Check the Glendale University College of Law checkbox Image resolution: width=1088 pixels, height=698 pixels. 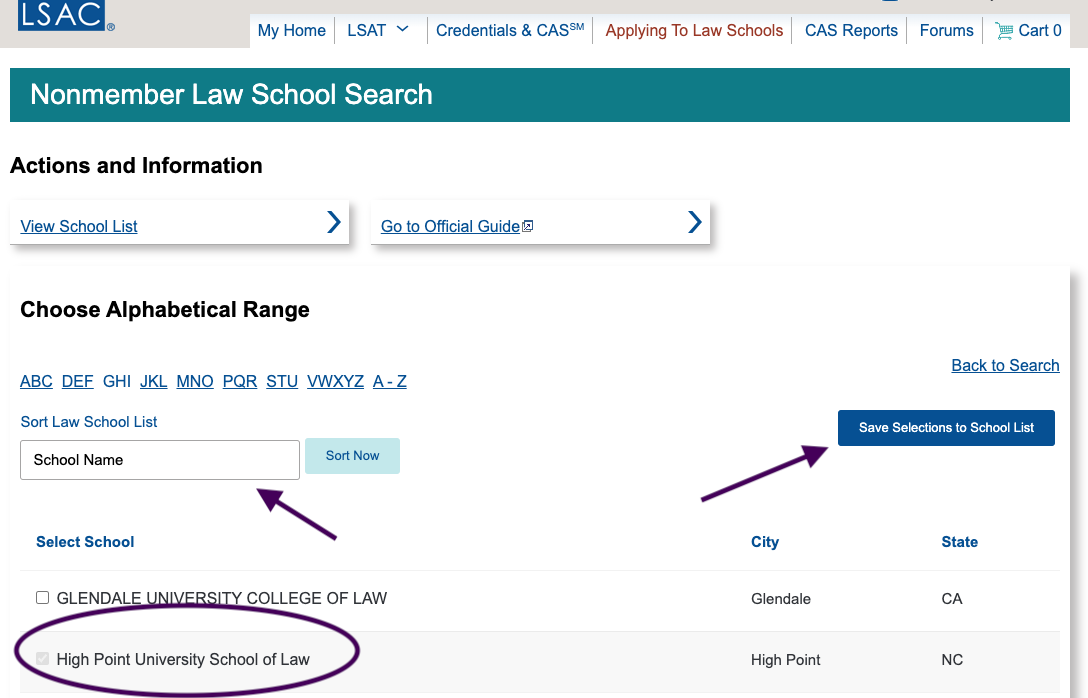click(x=42, y=597)
